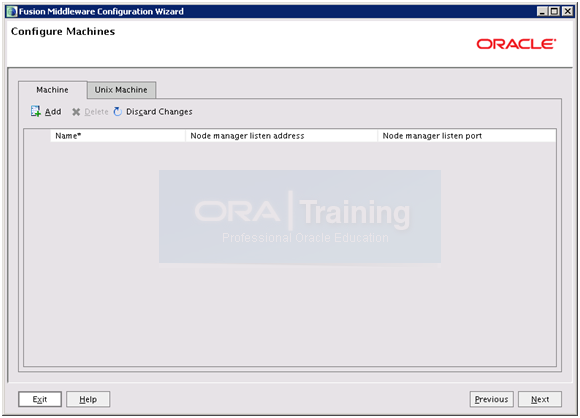The height and width of the screenshot is (418, 580).
Task: Click the Discard Changes label
Action: 159,112
